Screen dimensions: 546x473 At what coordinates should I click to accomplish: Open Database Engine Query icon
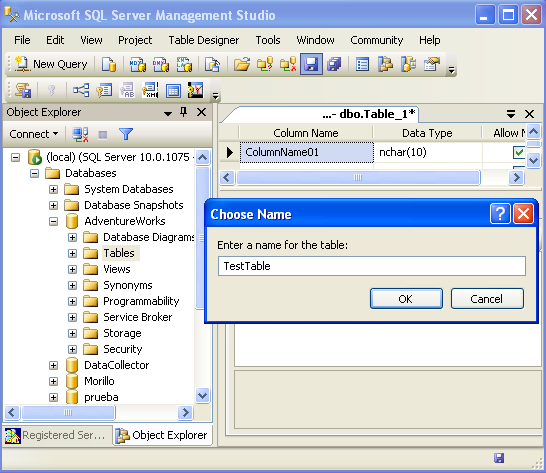(109, 64)
